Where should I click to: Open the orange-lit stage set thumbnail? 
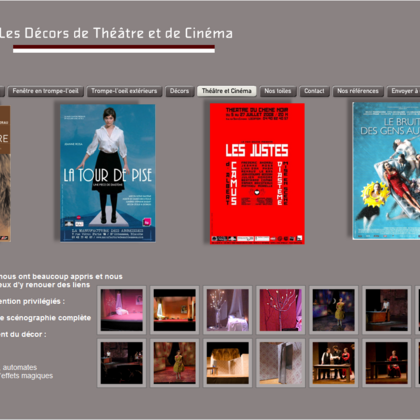(x=175, y=310)
